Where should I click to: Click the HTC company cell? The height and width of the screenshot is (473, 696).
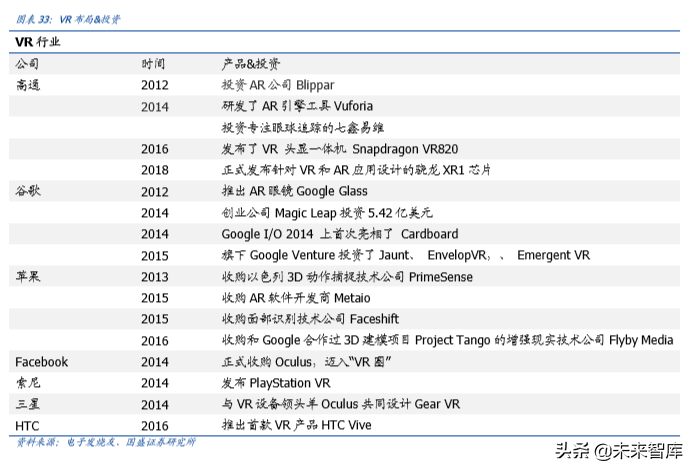pos(29,425)
